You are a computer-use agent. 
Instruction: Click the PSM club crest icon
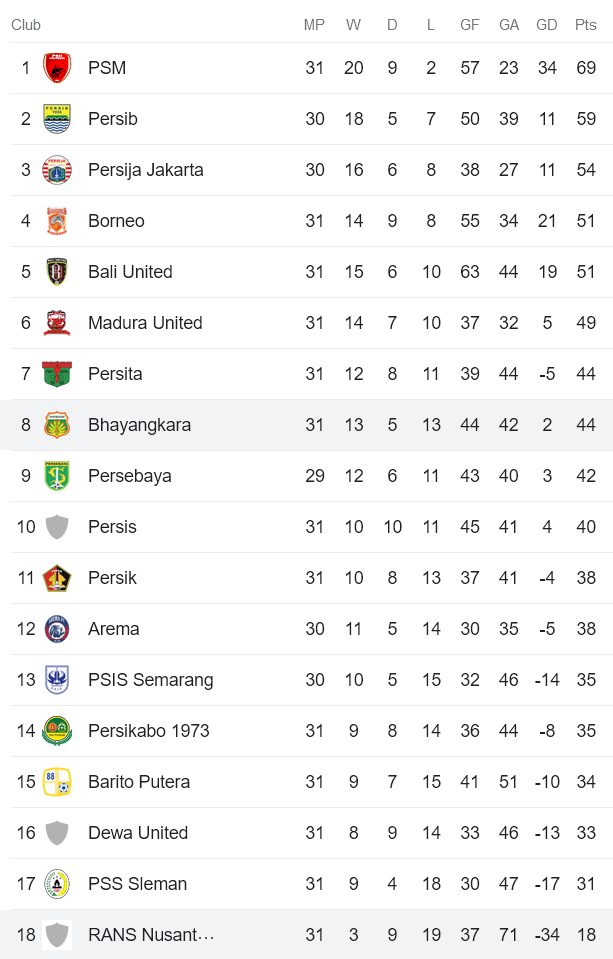57,68
